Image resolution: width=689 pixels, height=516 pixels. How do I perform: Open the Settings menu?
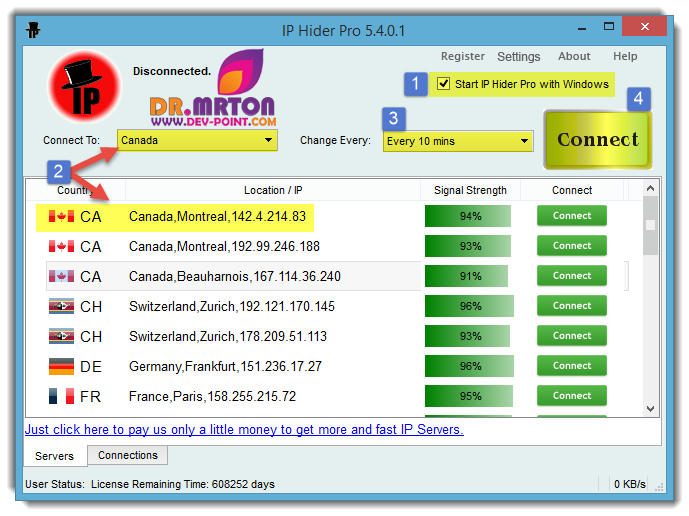pos(519,57)
